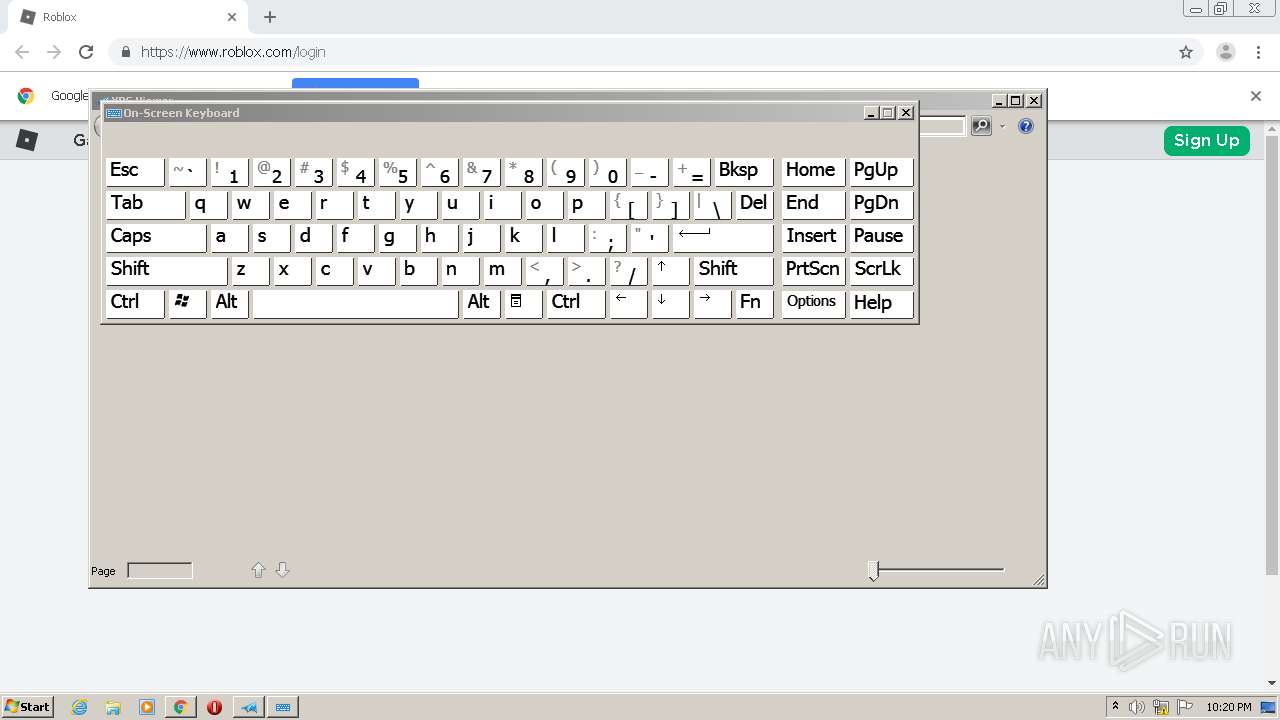Open file explorer from the taskbar
The height and width of the screenshot is (720, 1280).
pyautogui.click(x=113, y=707)
